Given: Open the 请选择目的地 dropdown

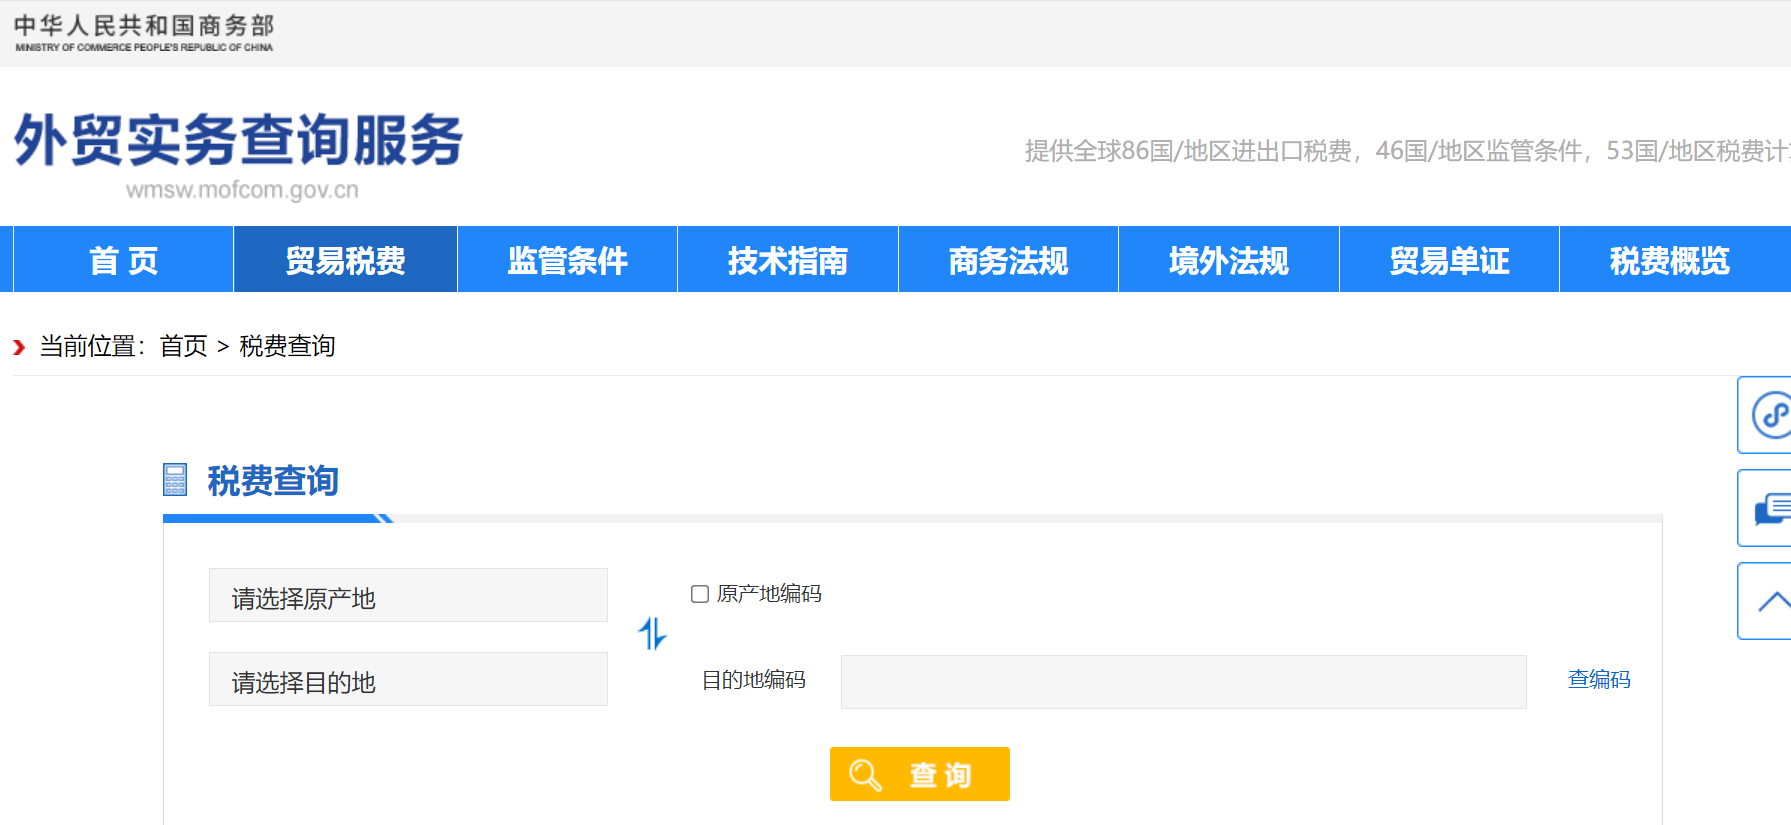Looking at the screenshot, I should 408,680.
